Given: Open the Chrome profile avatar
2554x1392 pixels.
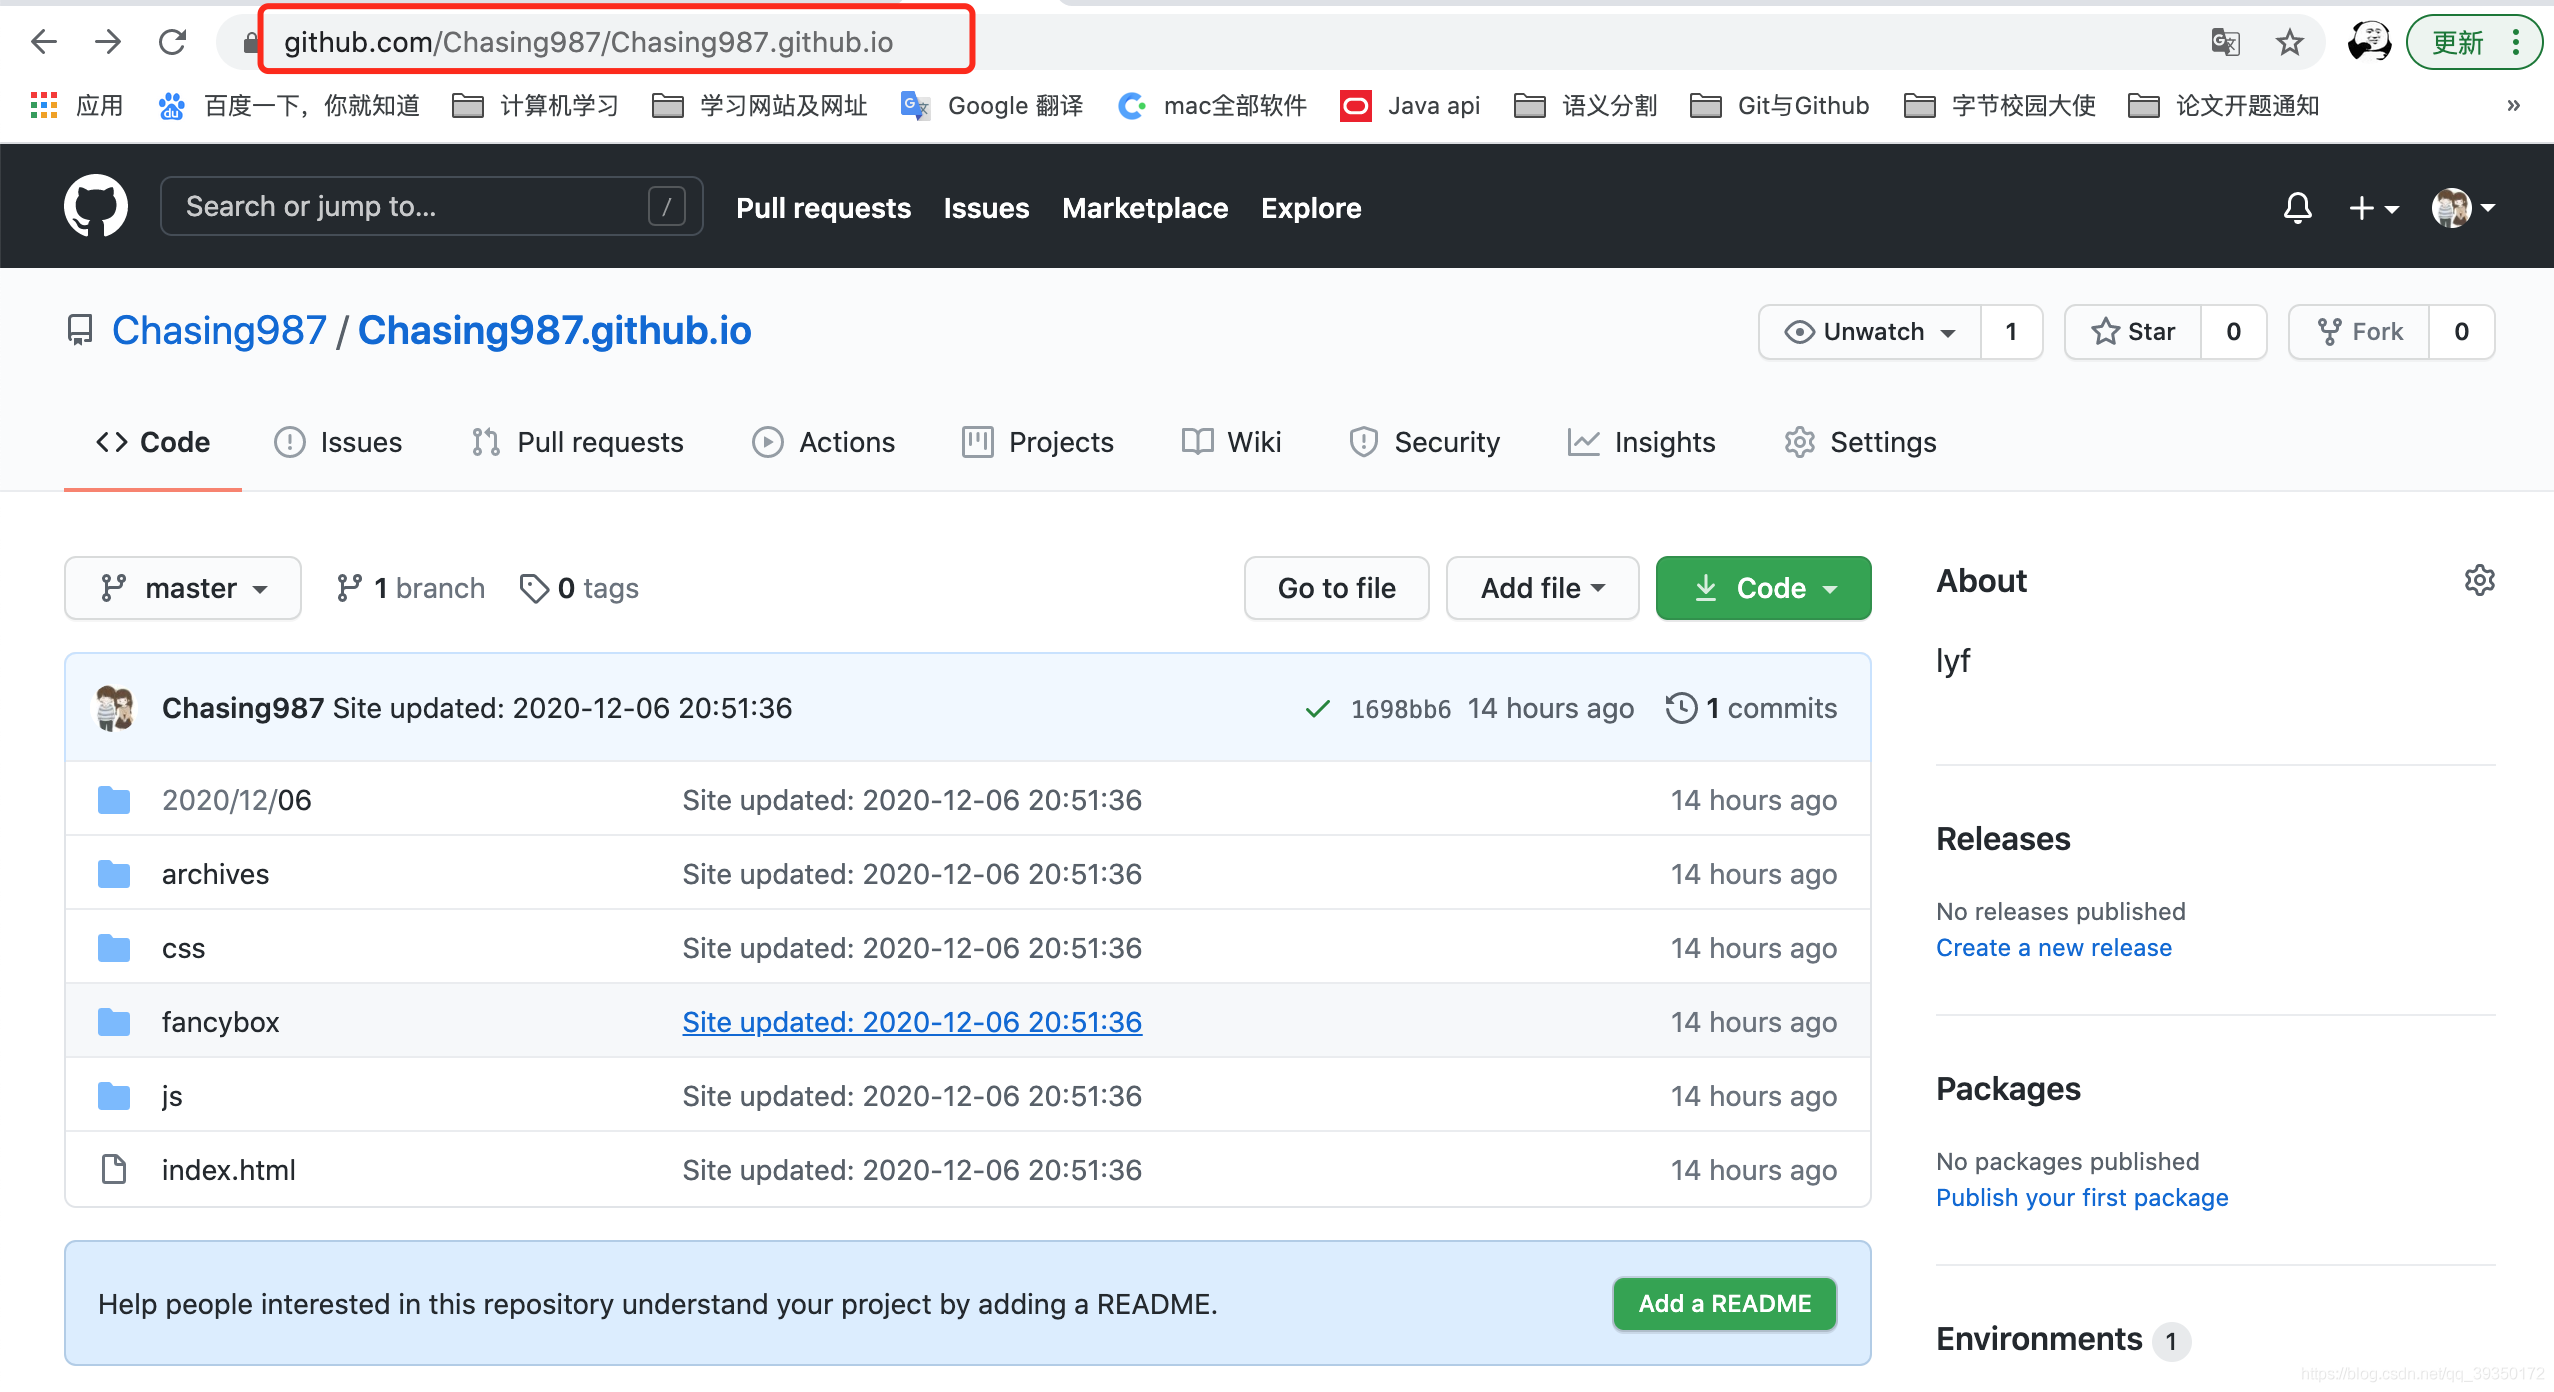Looking at the screenshot, I should 2369,42.
